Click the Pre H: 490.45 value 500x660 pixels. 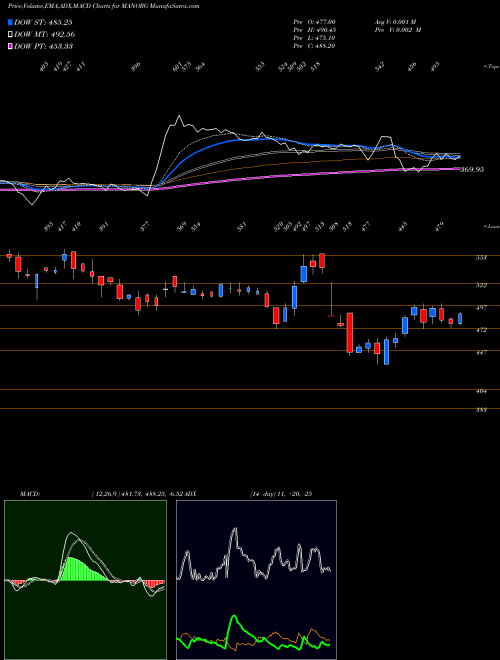pos(314,30)
